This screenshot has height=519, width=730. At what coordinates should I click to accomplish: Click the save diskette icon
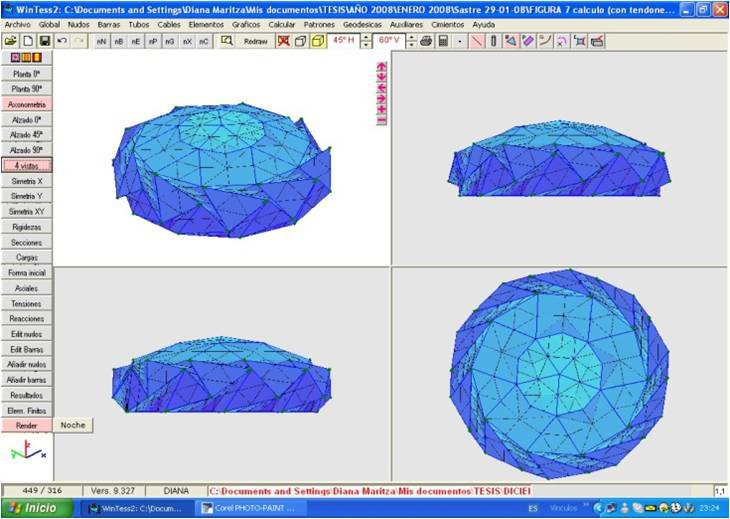pos(44,41)
